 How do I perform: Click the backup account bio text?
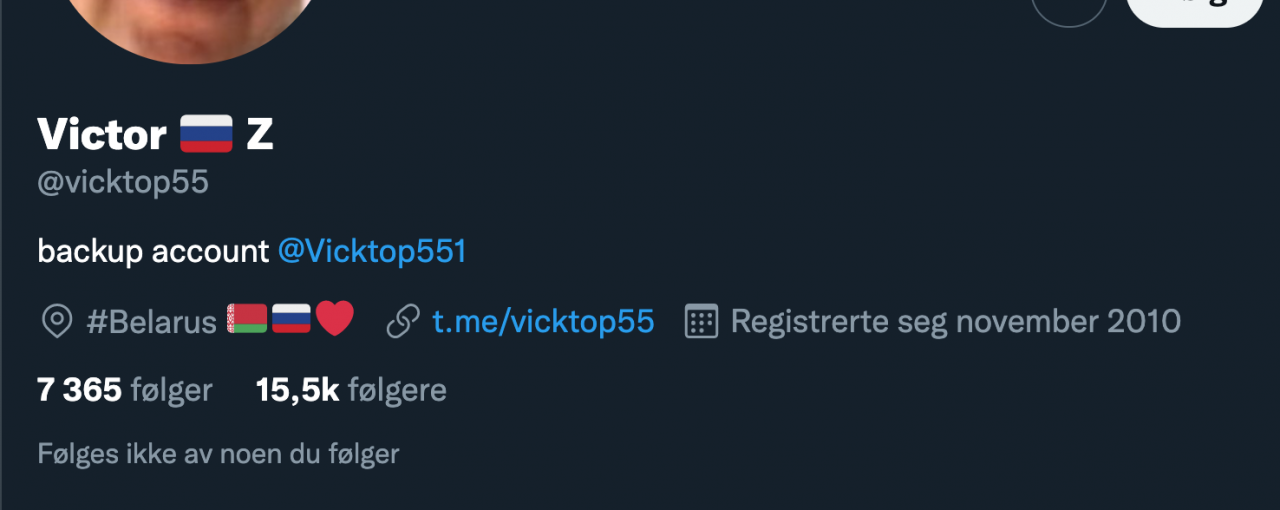[x=153, y=251]
